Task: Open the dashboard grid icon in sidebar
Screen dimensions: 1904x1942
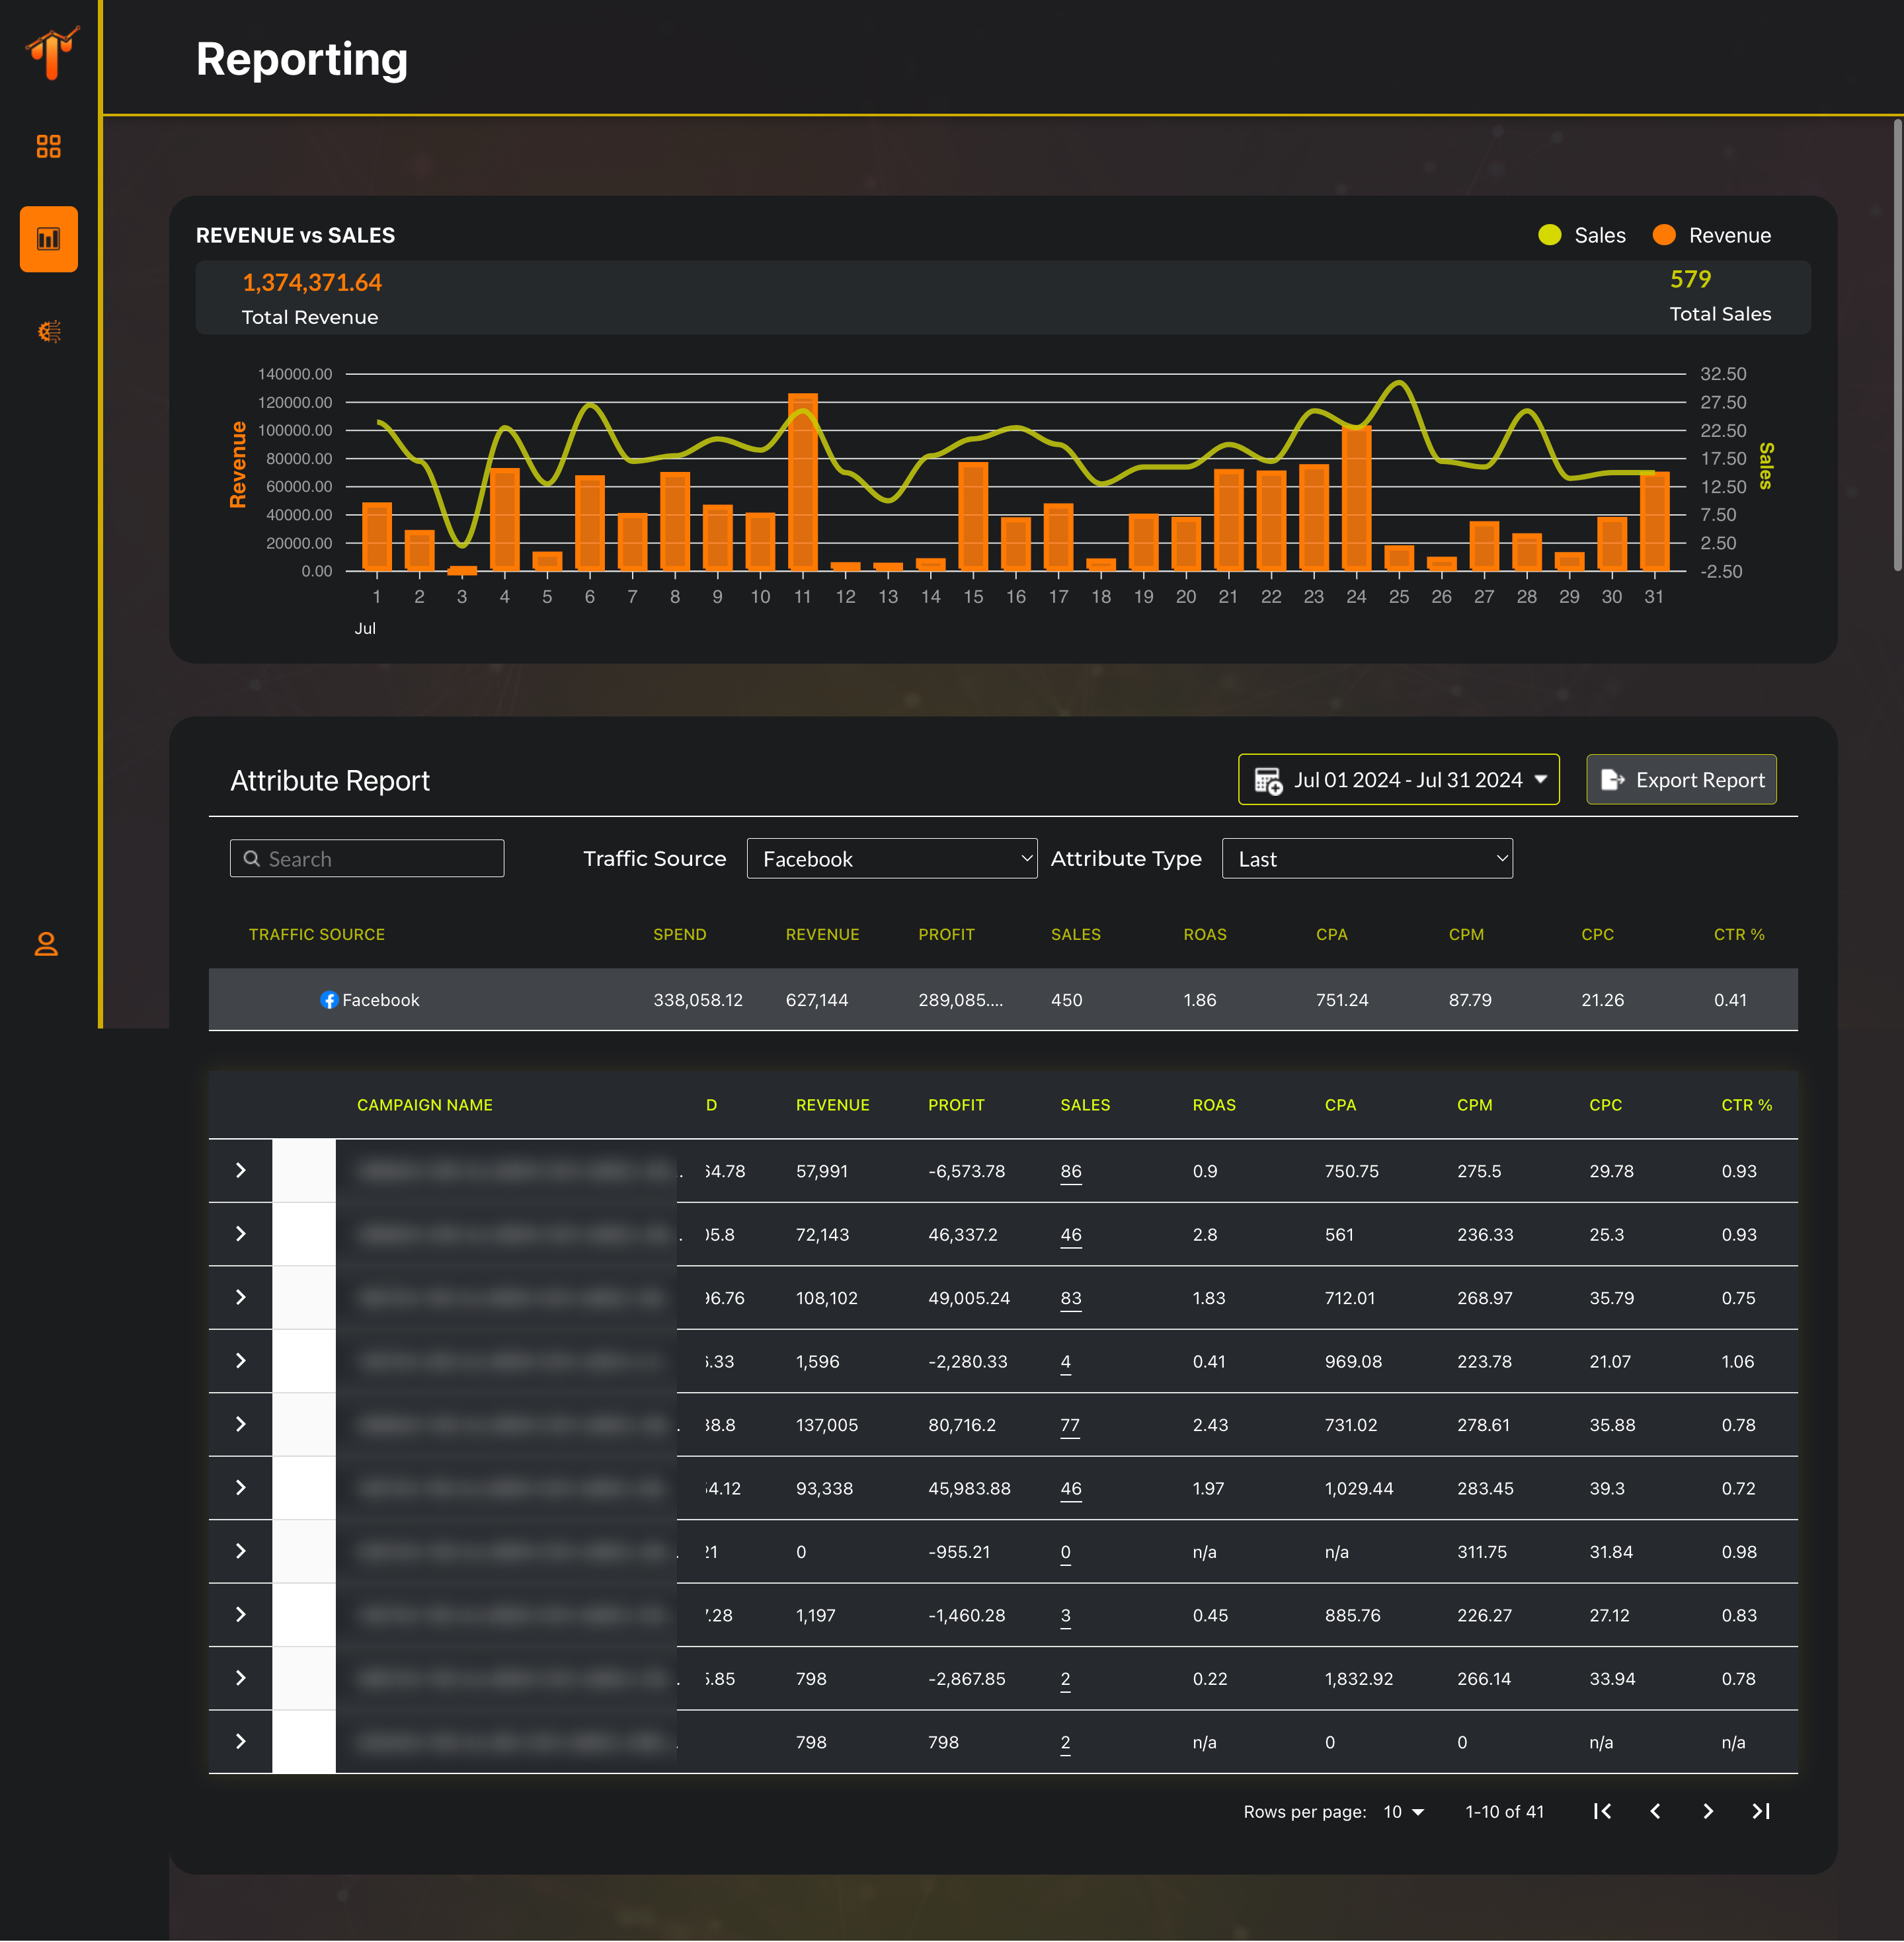Action: click(x=48, y=147)
